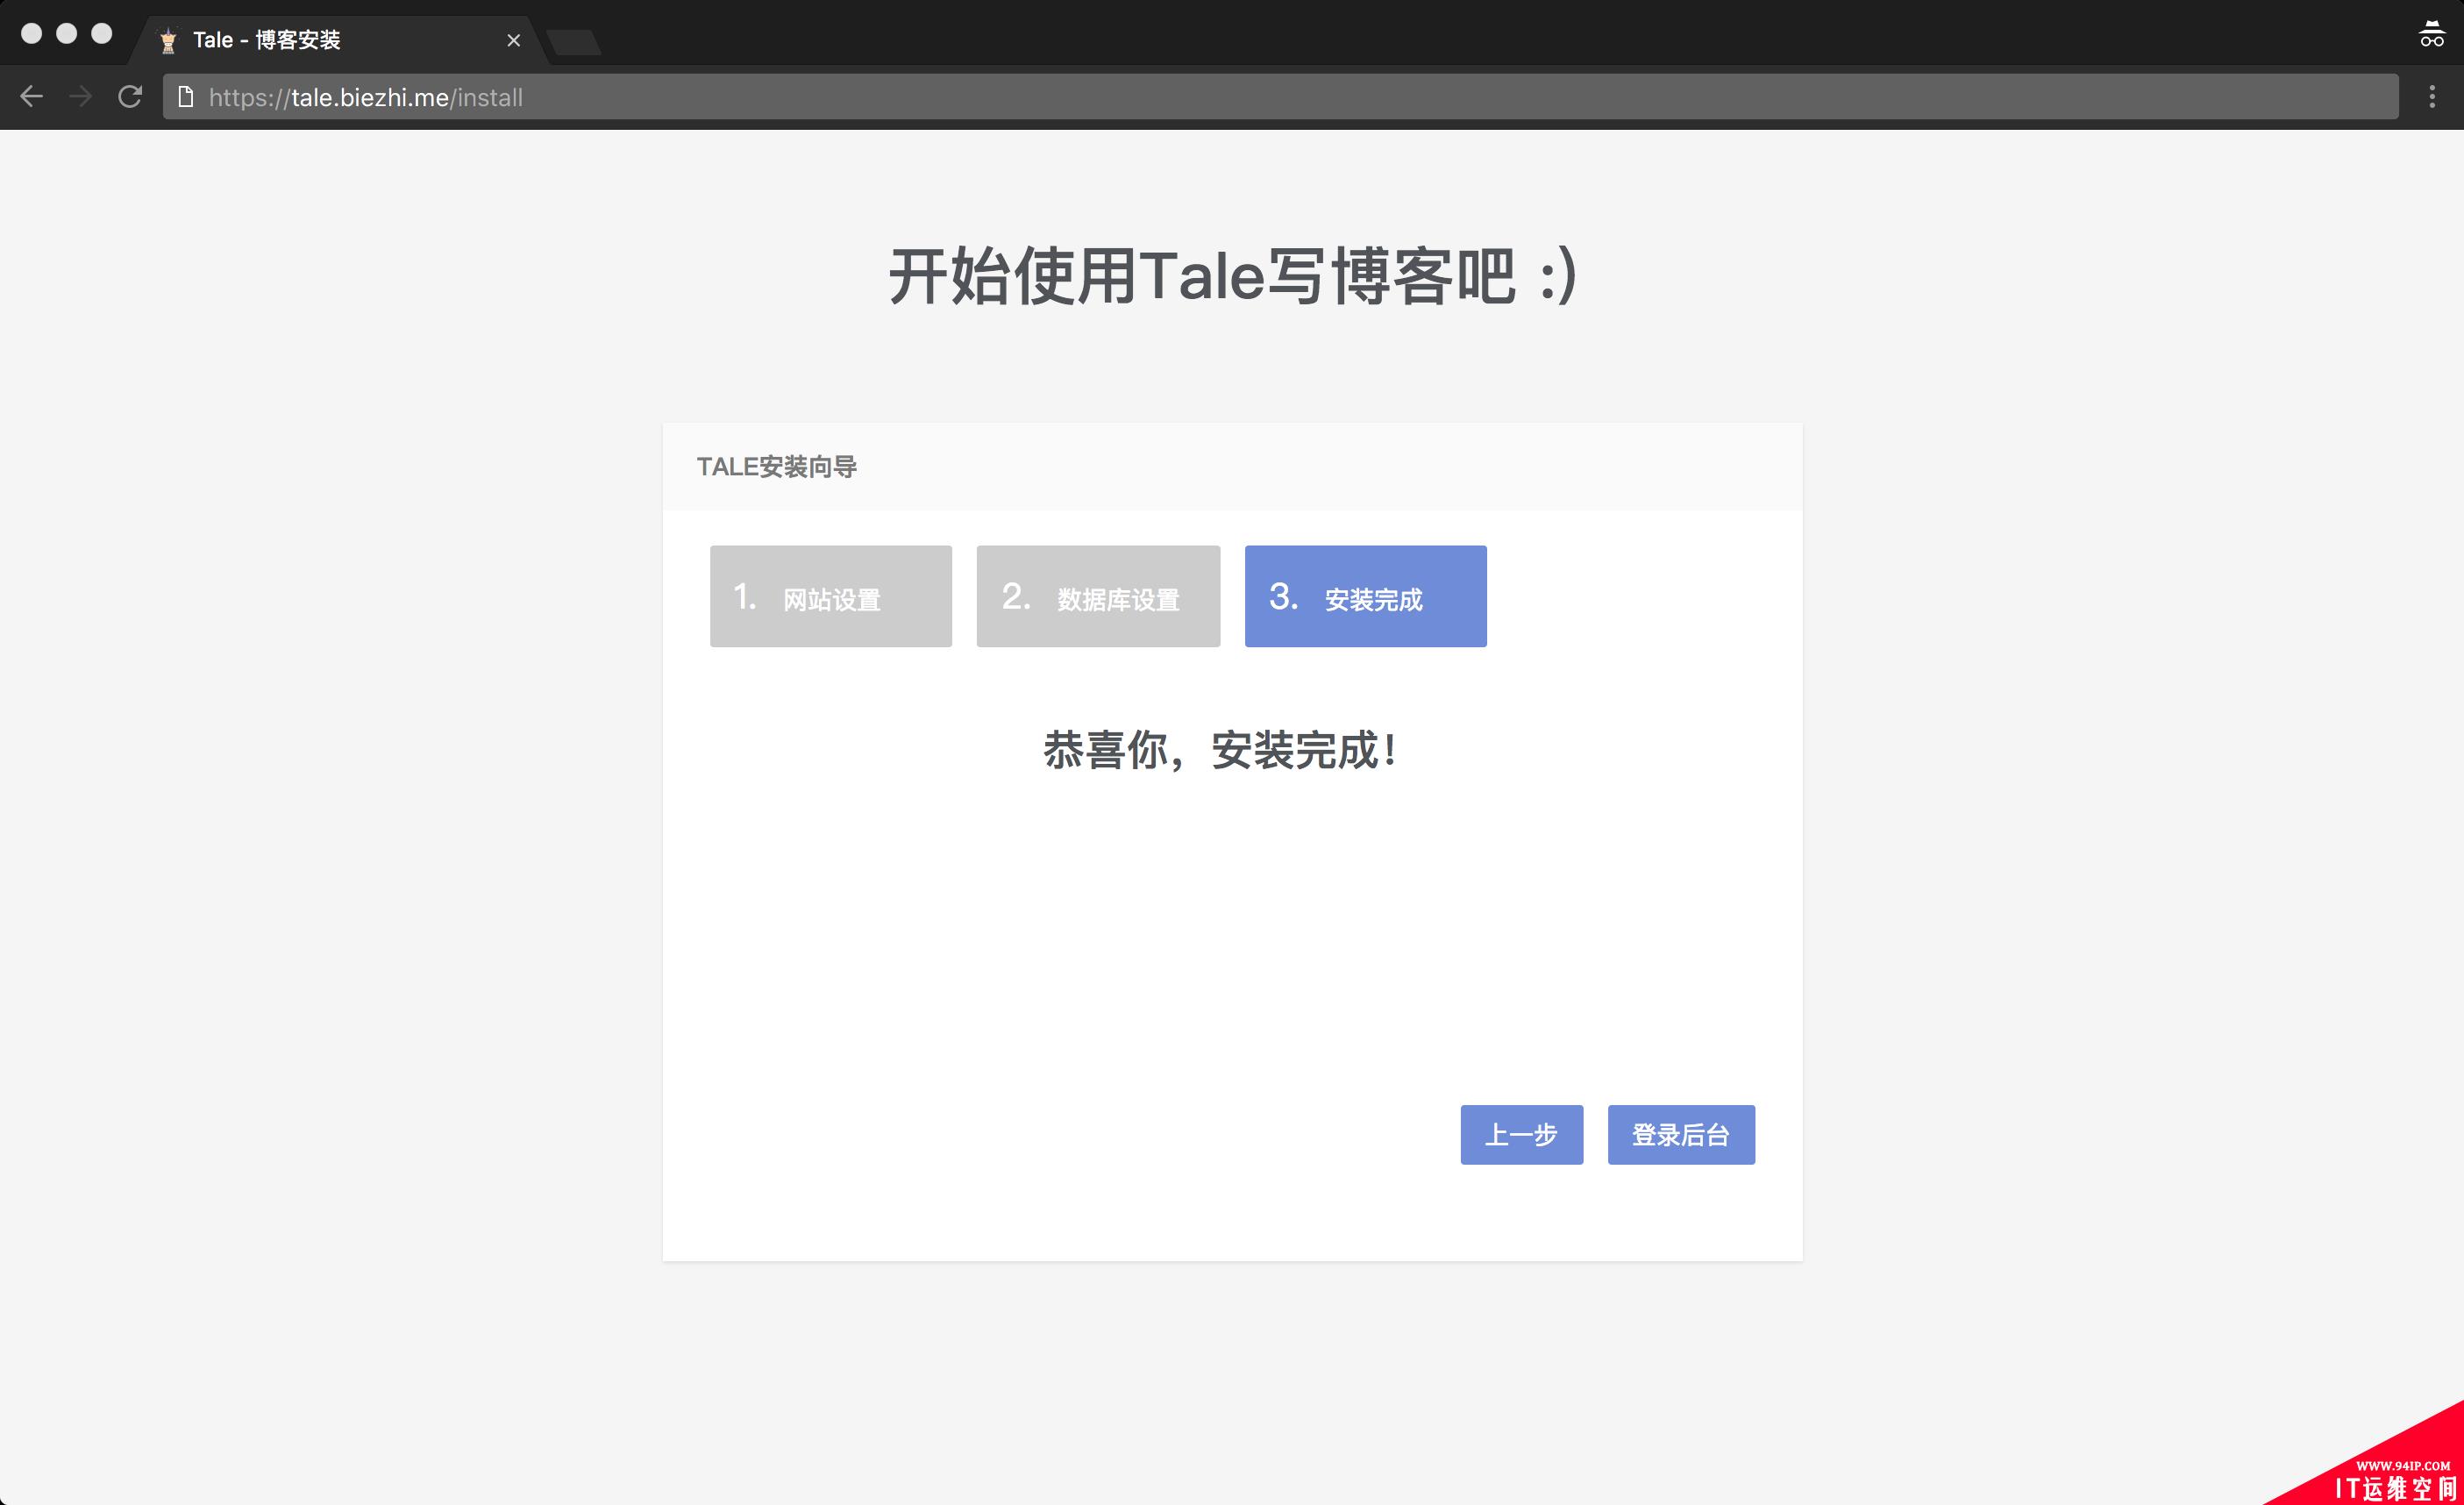Click the 上一步 button
This screenshot has width=2464, height=1505.
coord(1519,1136)
